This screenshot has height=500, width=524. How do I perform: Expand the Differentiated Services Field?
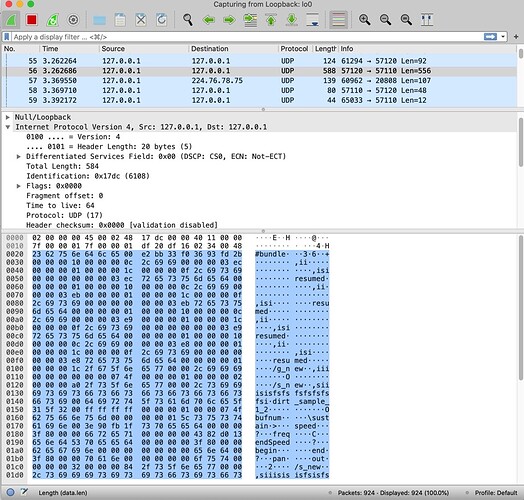[x=19, y=156]
